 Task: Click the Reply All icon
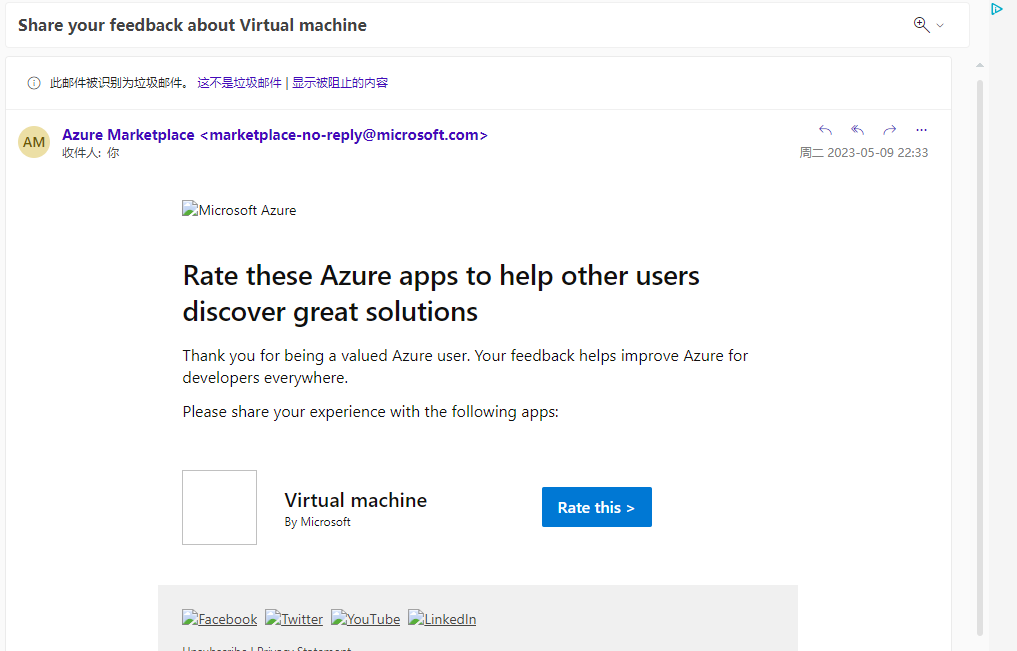(857, 130)
